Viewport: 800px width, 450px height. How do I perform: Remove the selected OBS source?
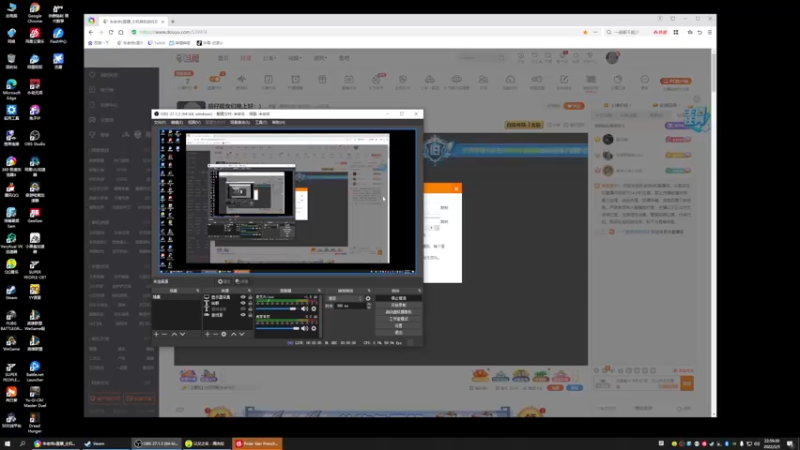[x=215, y=334]
